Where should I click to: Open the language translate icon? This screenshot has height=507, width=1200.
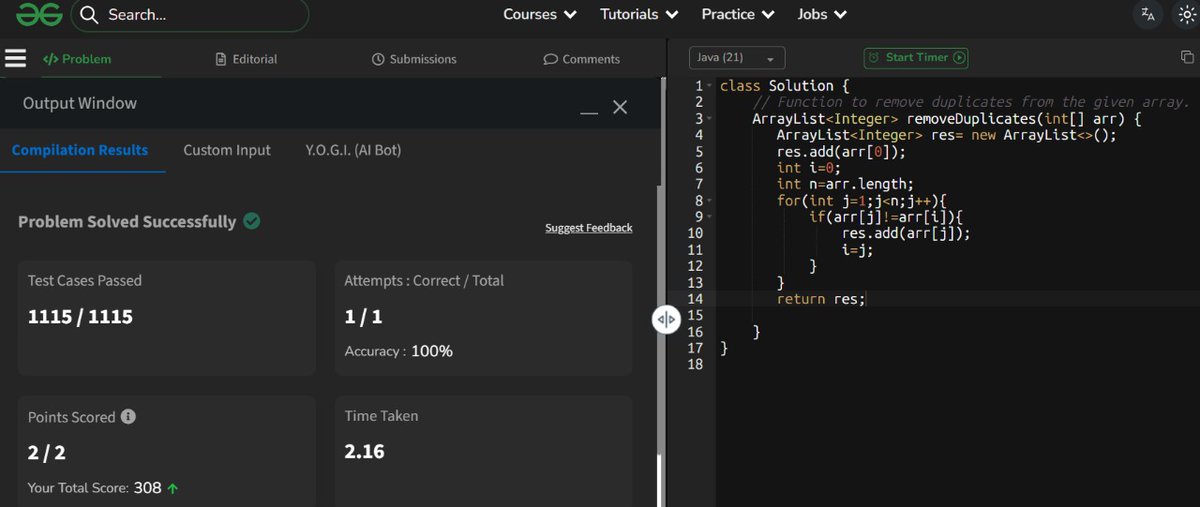pos(1147,15)
